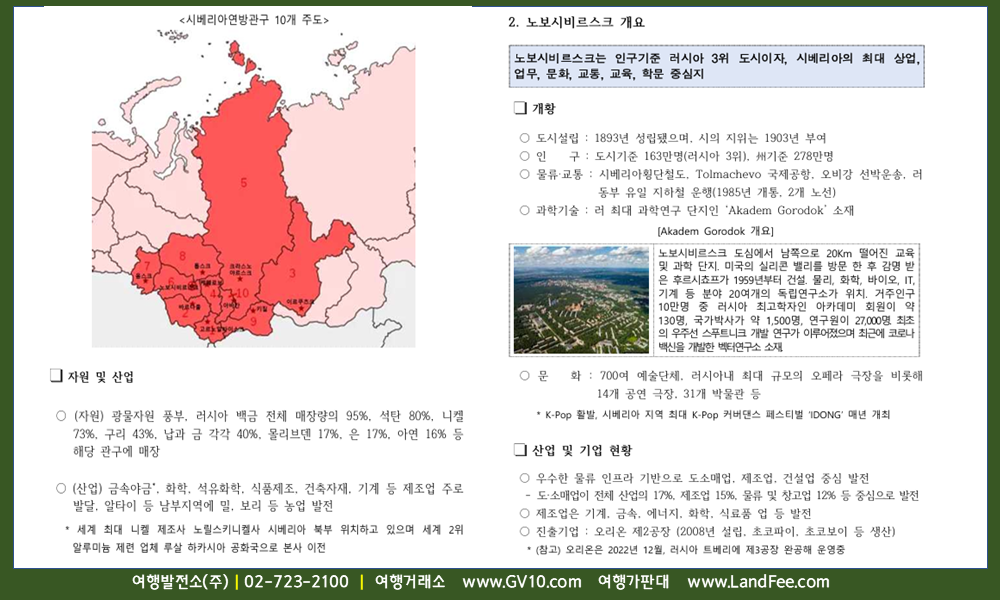Click the caption '[Akadem Gorodok 개요]'
The width and height of the screenshot is (1000, 600).
[715, 231]
